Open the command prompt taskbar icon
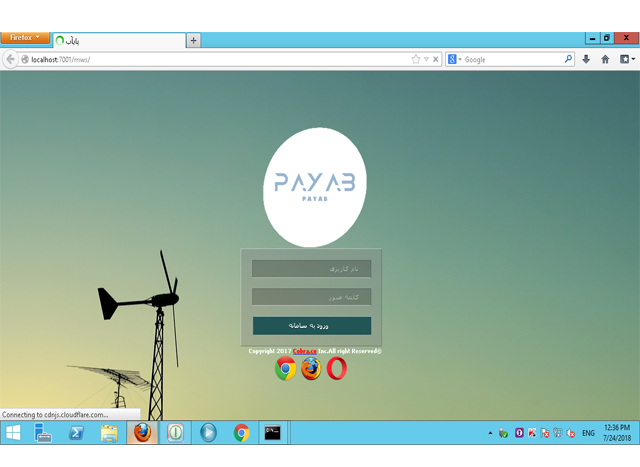This screenshot has height=467, width=640. (x=273, y=433)
